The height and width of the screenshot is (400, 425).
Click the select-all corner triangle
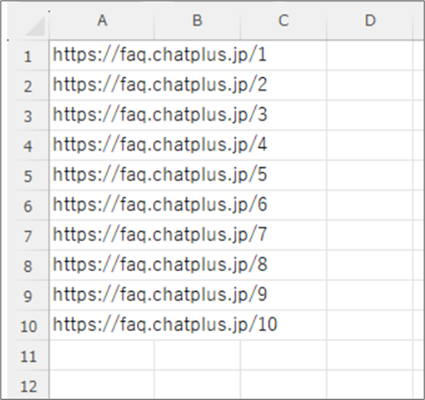point(35,27)
